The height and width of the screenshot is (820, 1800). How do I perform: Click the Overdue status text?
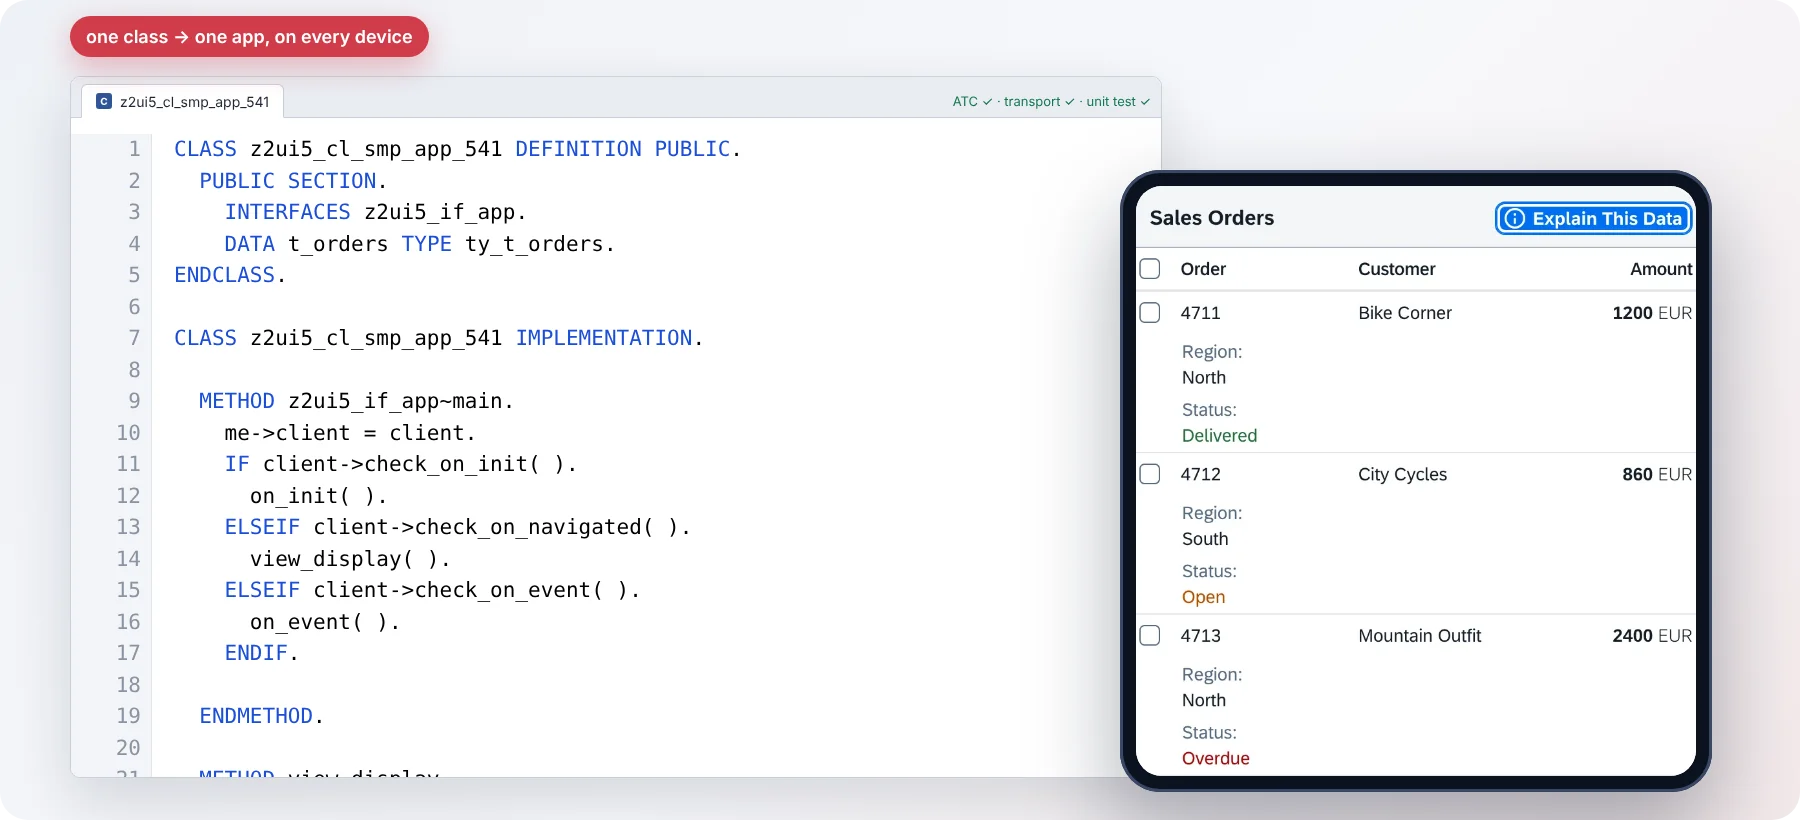(x=1216, y=758)
